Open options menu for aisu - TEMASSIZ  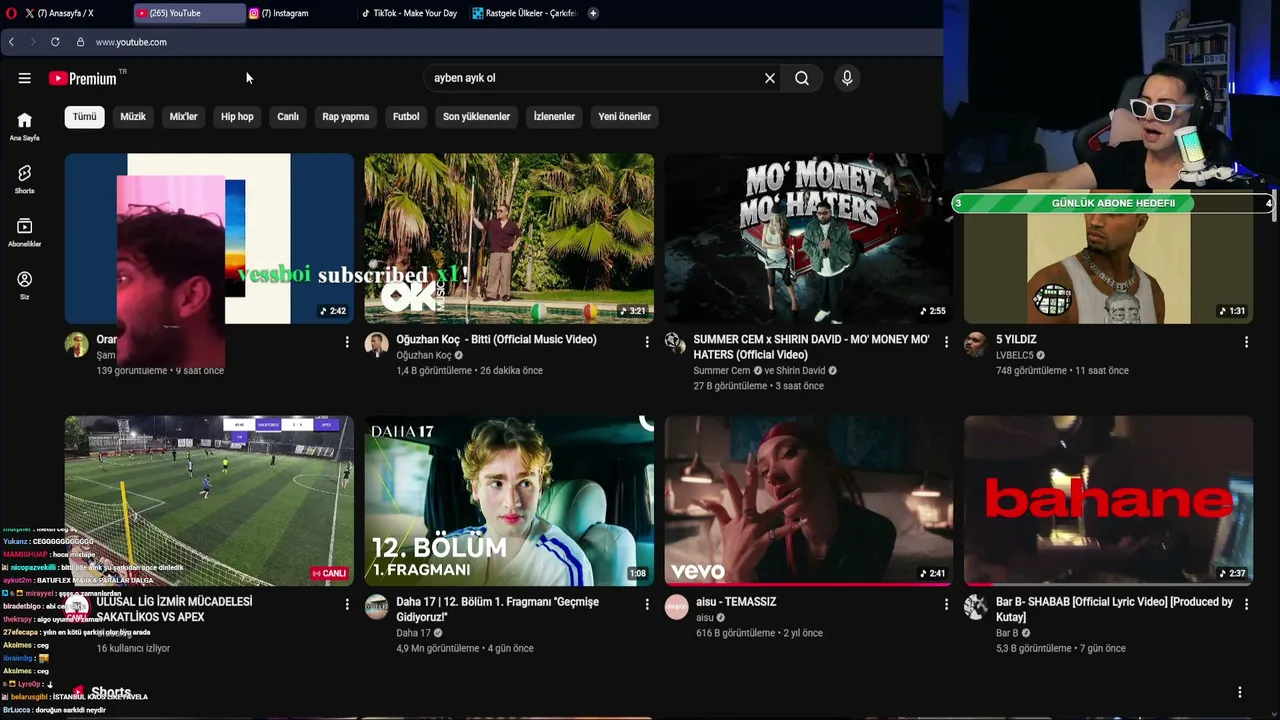pyautogui.click(x=946, y=604)
